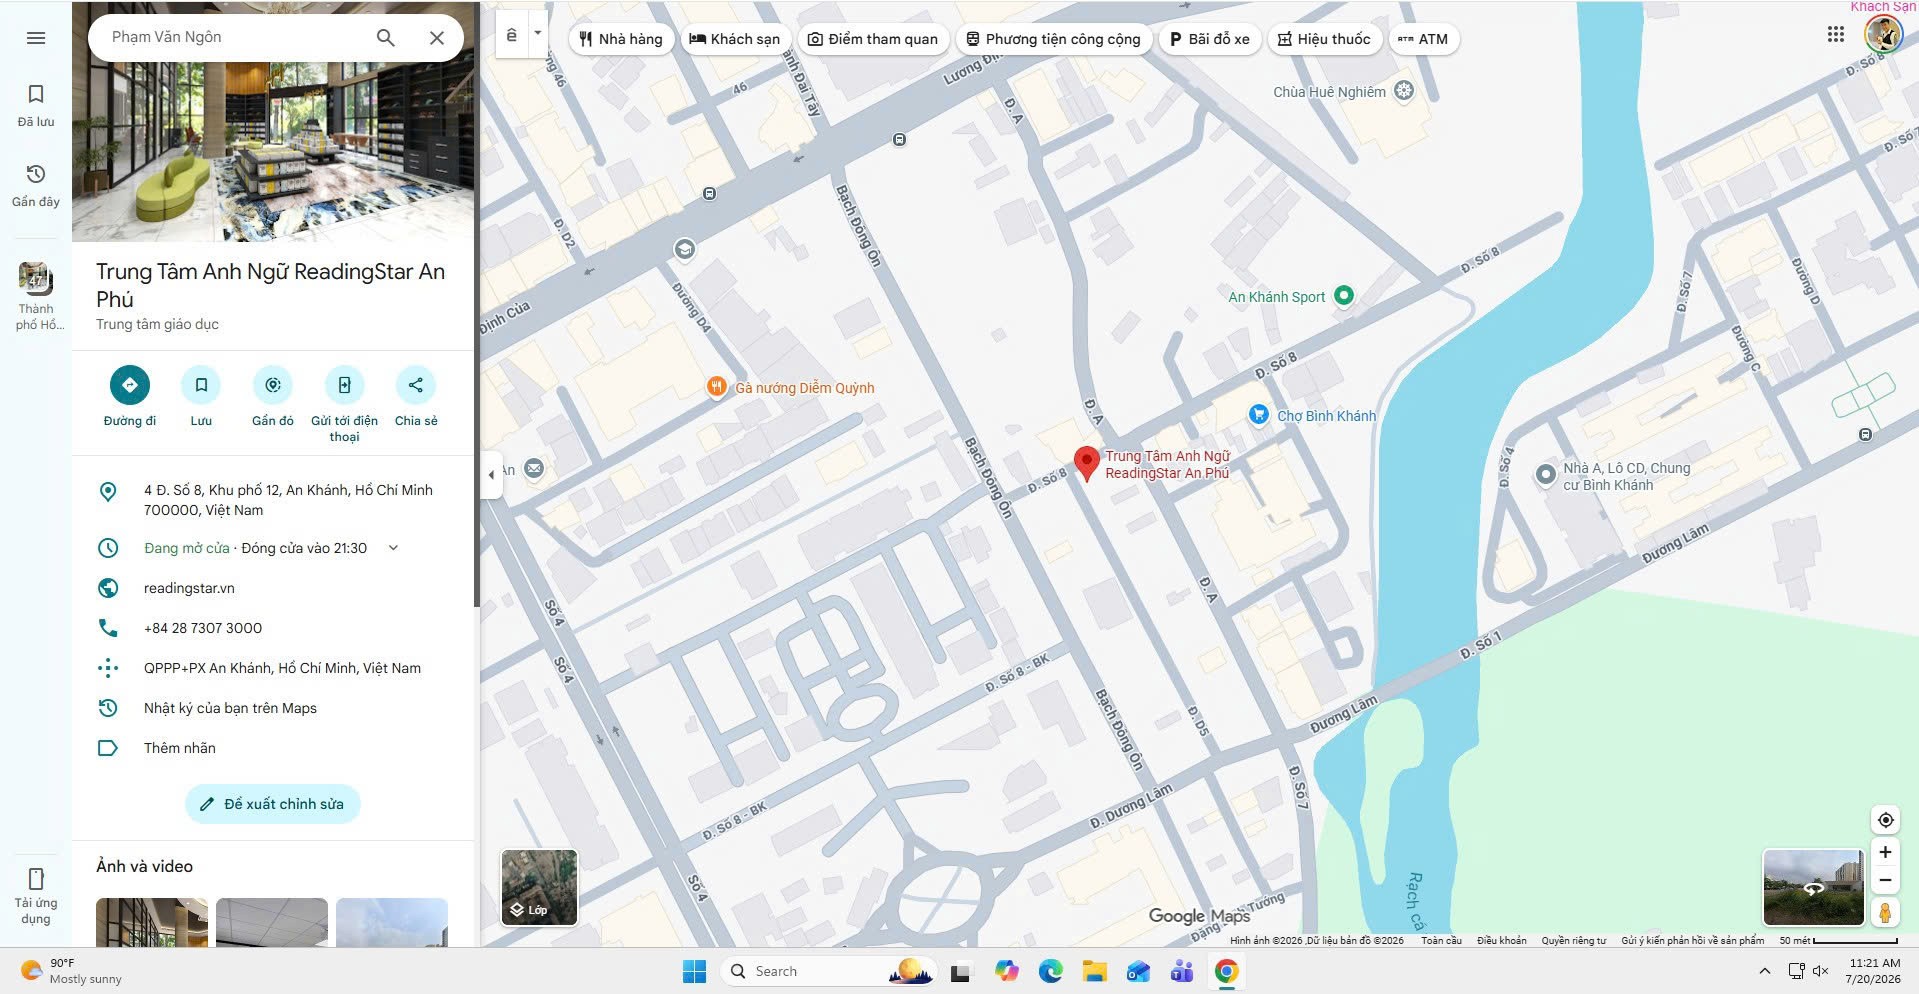Select the Nhà A, Lô CD, Chung cư marker

1545,473
